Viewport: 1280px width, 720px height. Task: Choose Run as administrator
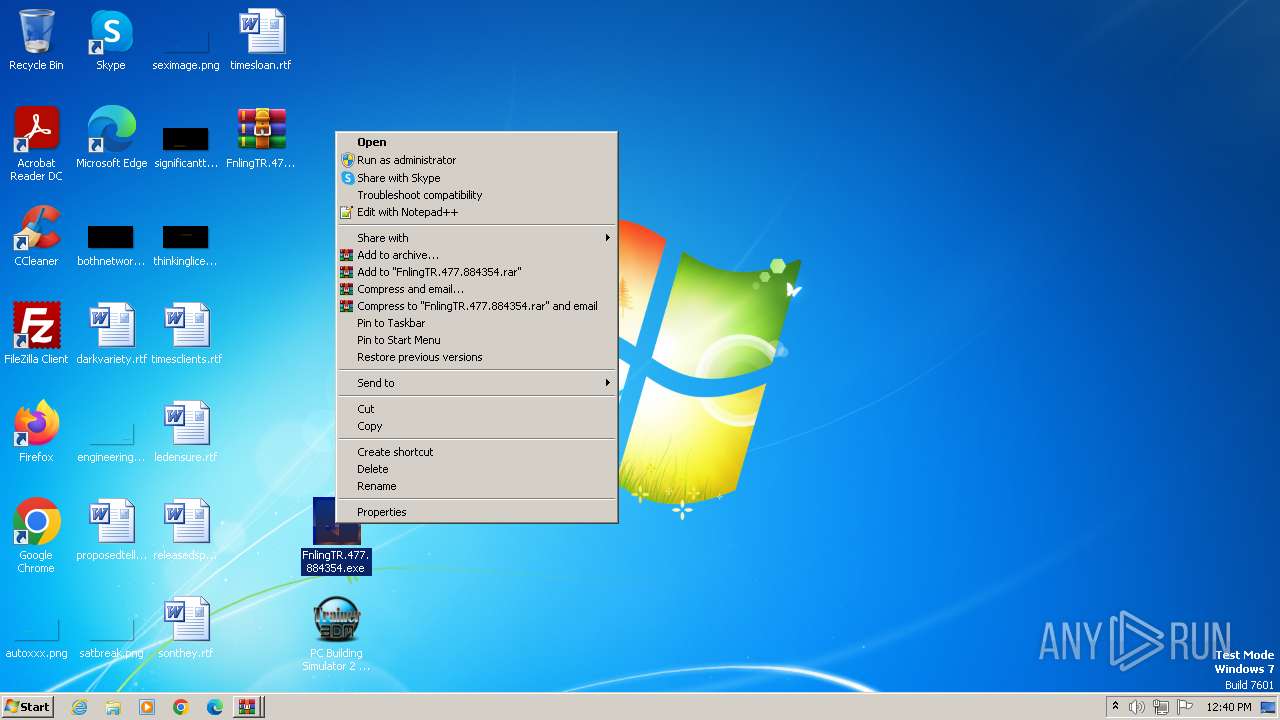476,160
